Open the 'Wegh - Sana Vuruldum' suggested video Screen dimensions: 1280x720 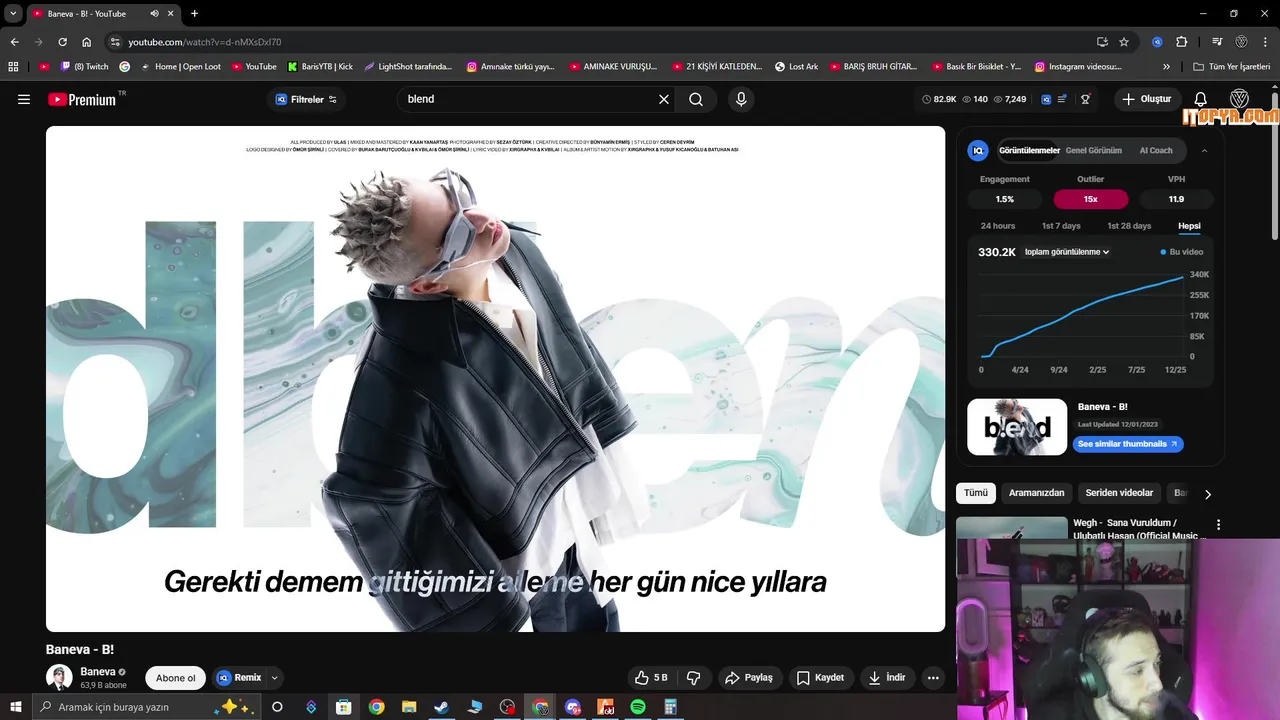coord(1138,528)
